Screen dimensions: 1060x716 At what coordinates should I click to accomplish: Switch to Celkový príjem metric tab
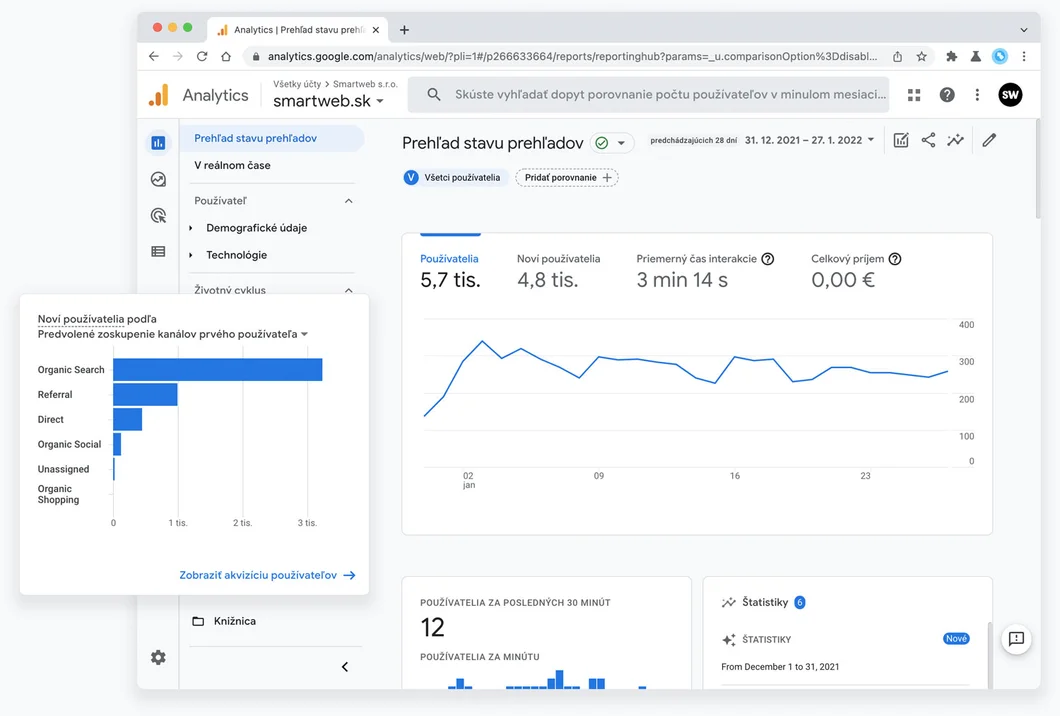[x=856, y=270]
